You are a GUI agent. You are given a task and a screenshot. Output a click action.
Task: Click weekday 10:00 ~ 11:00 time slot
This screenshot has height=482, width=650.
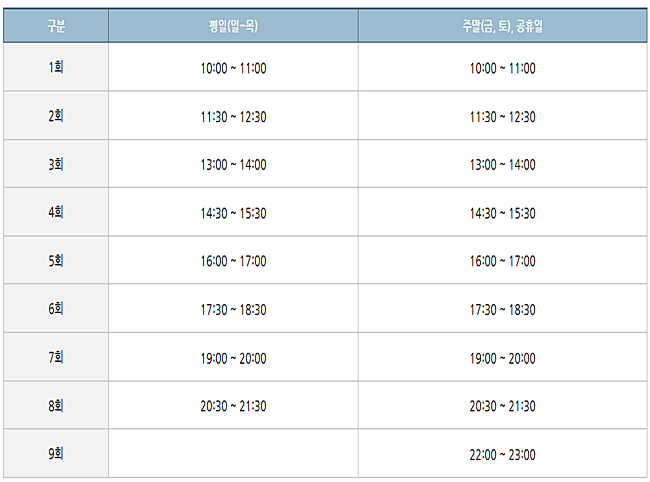(233, 68)
